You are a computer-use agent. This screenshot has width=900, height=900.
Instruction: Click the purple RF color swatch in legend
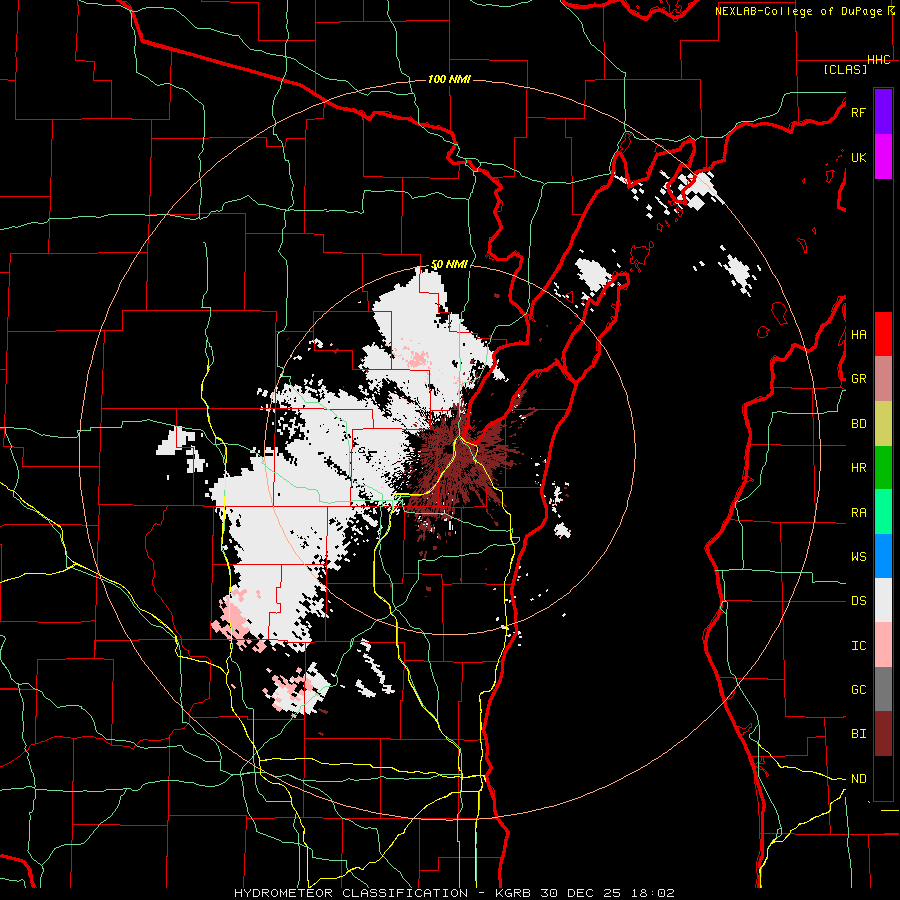tap(883, 112)
